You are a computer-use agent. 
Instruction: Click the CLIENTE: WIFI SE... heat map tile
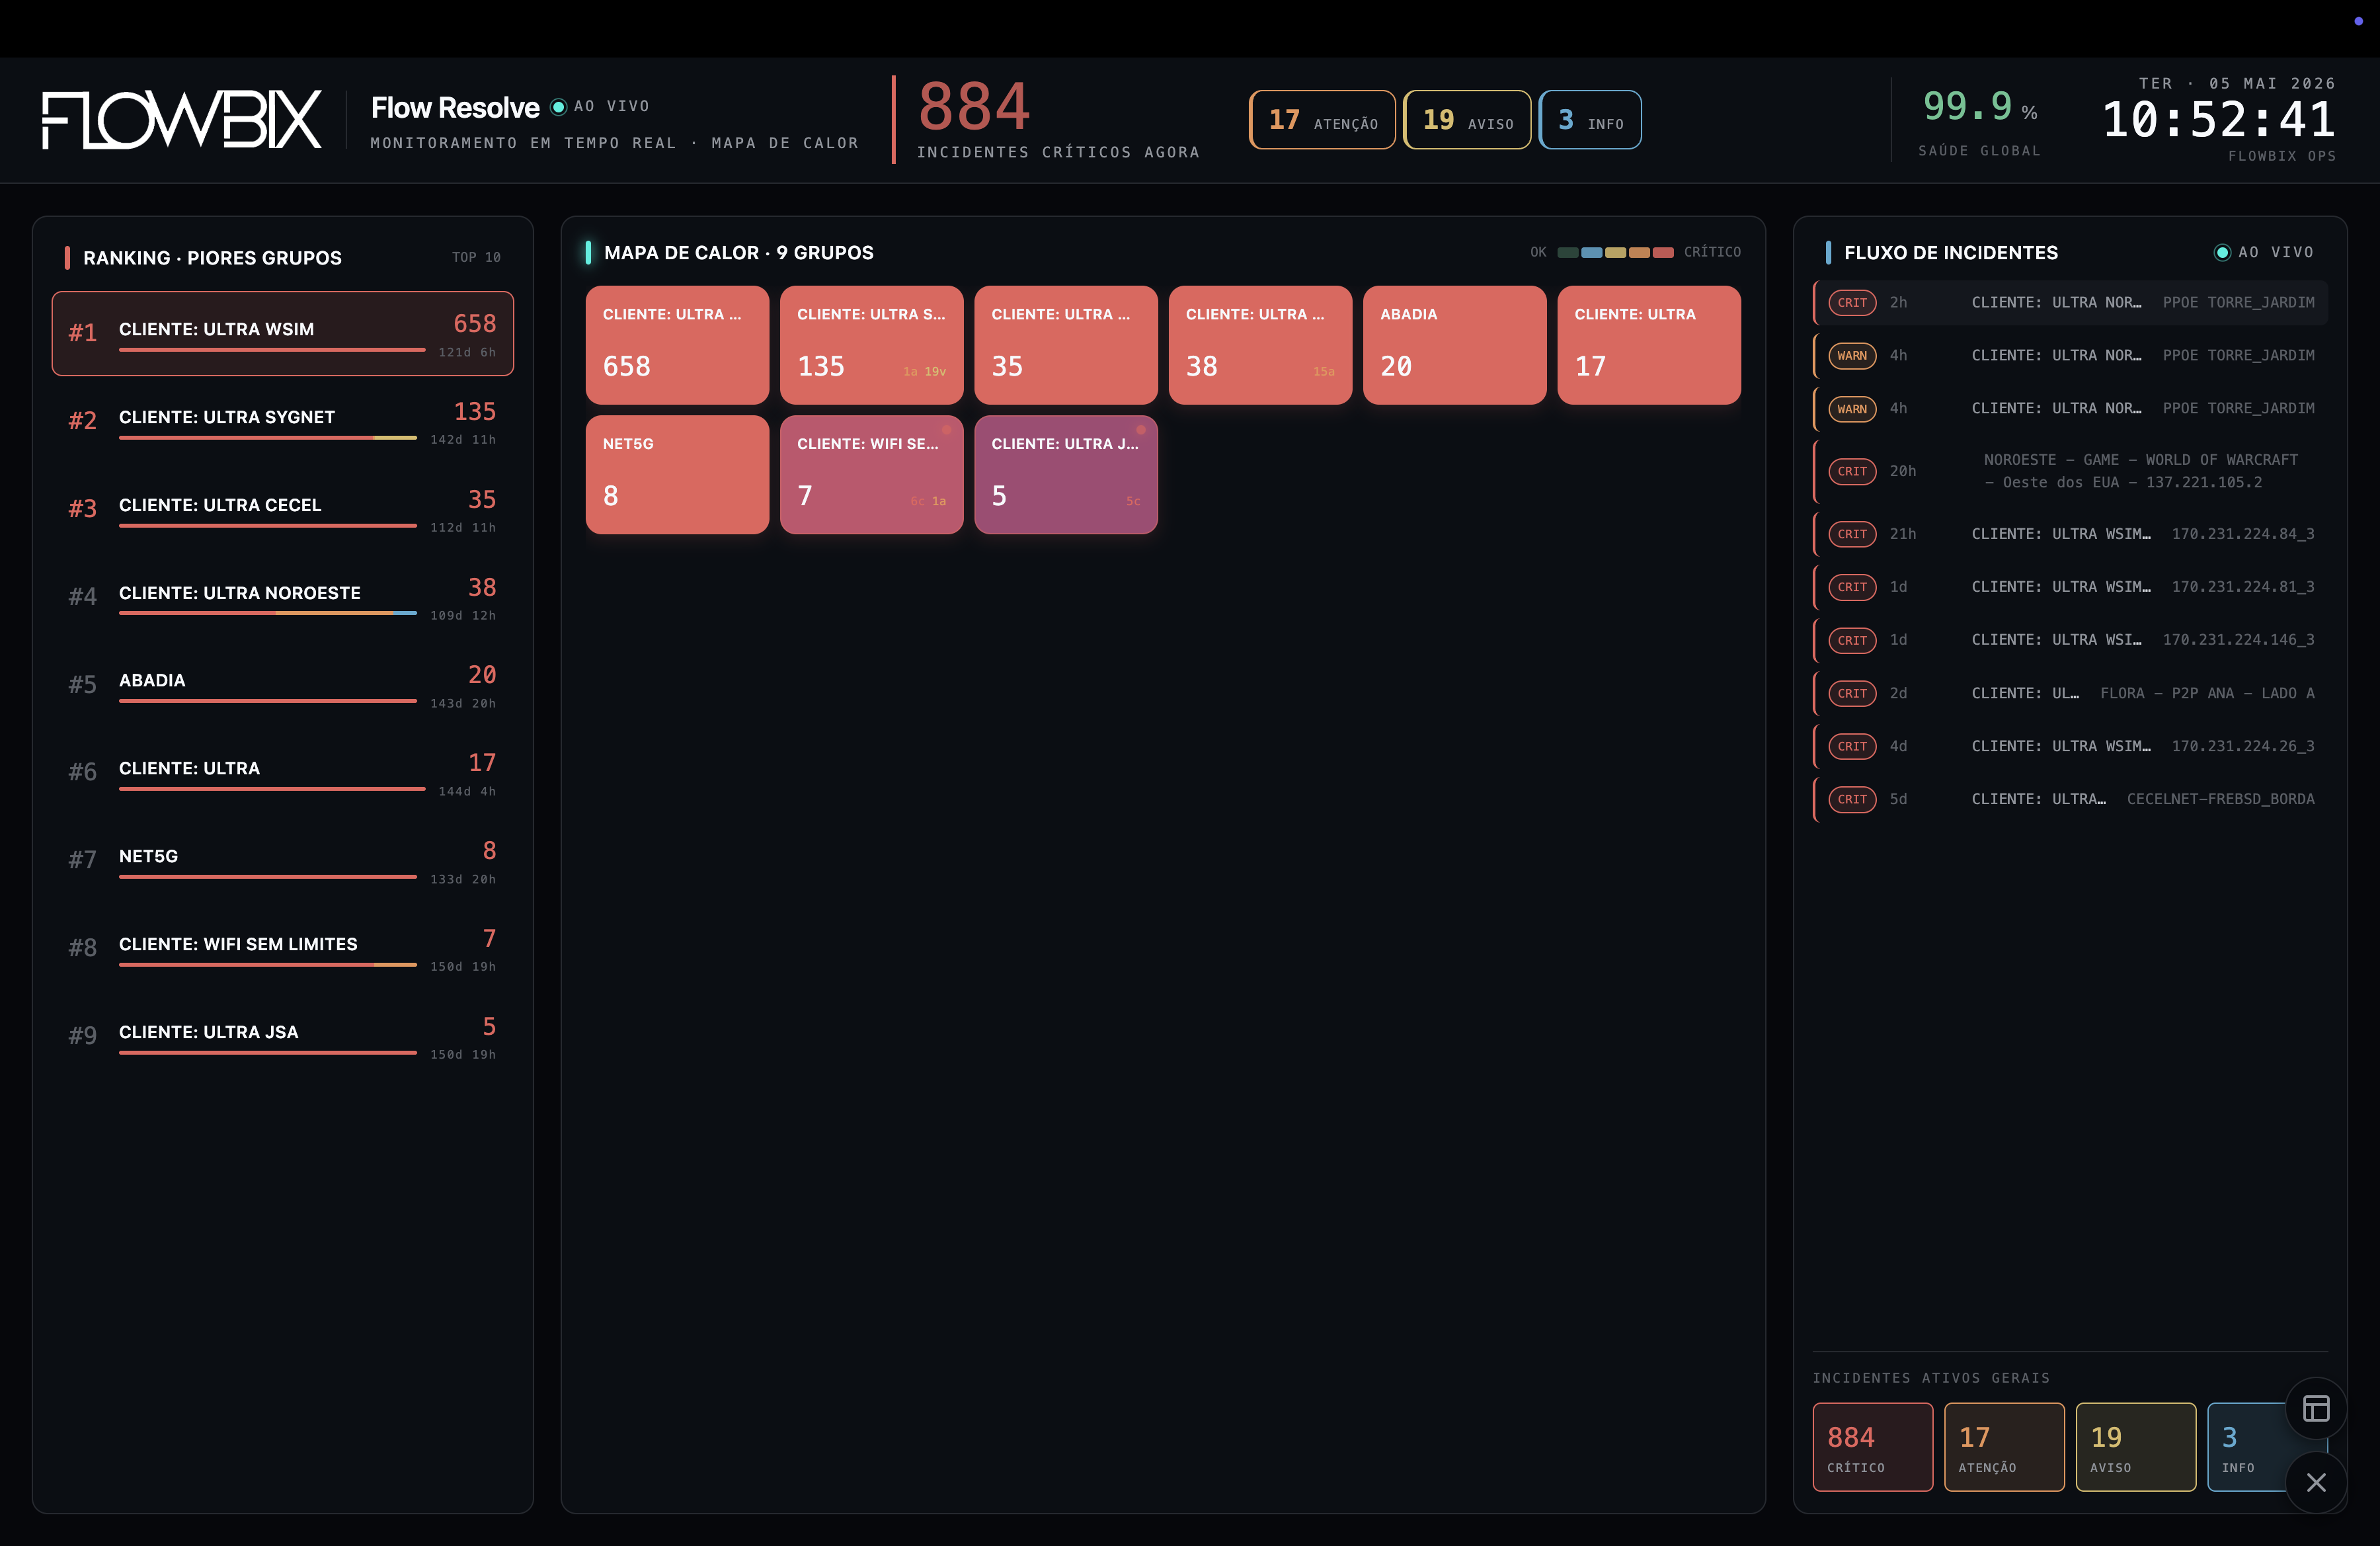point(871,475)
